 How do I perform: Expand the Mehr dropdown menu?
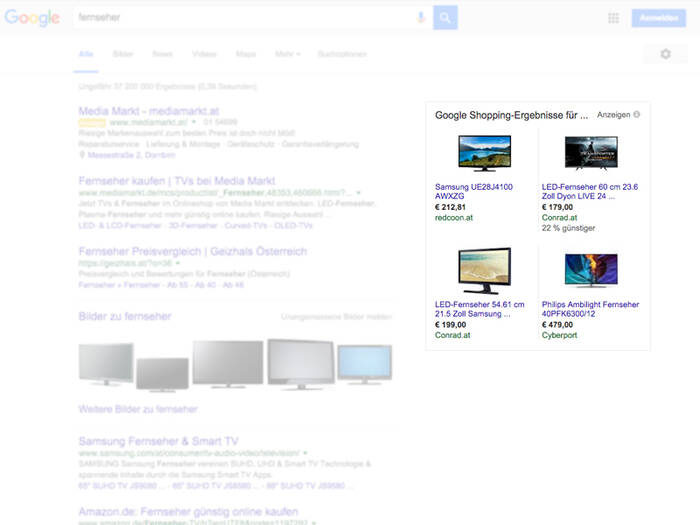[287, 54]
